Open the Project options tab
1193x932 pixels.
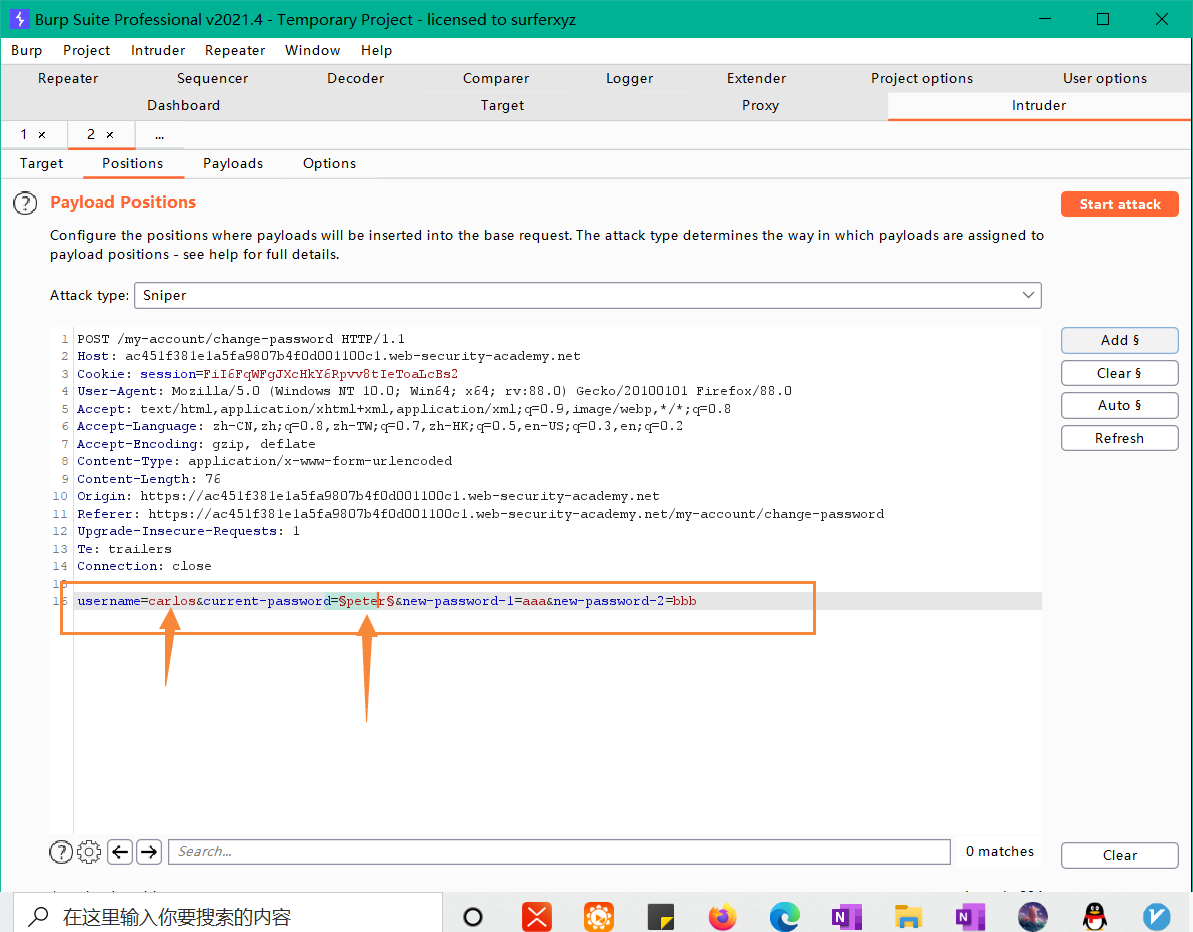pyautogui.click(x=922, y=78)
